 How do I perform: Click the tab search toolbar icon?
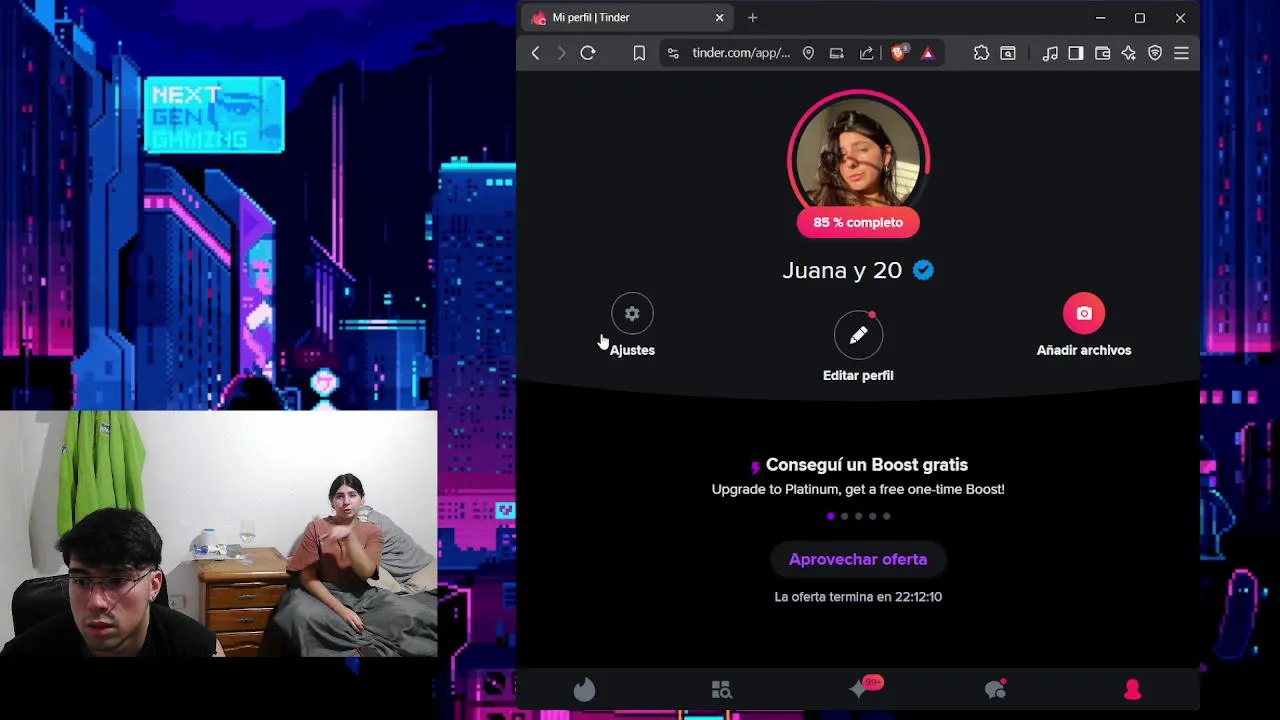pyautogui.click(x=1008, y=53)
